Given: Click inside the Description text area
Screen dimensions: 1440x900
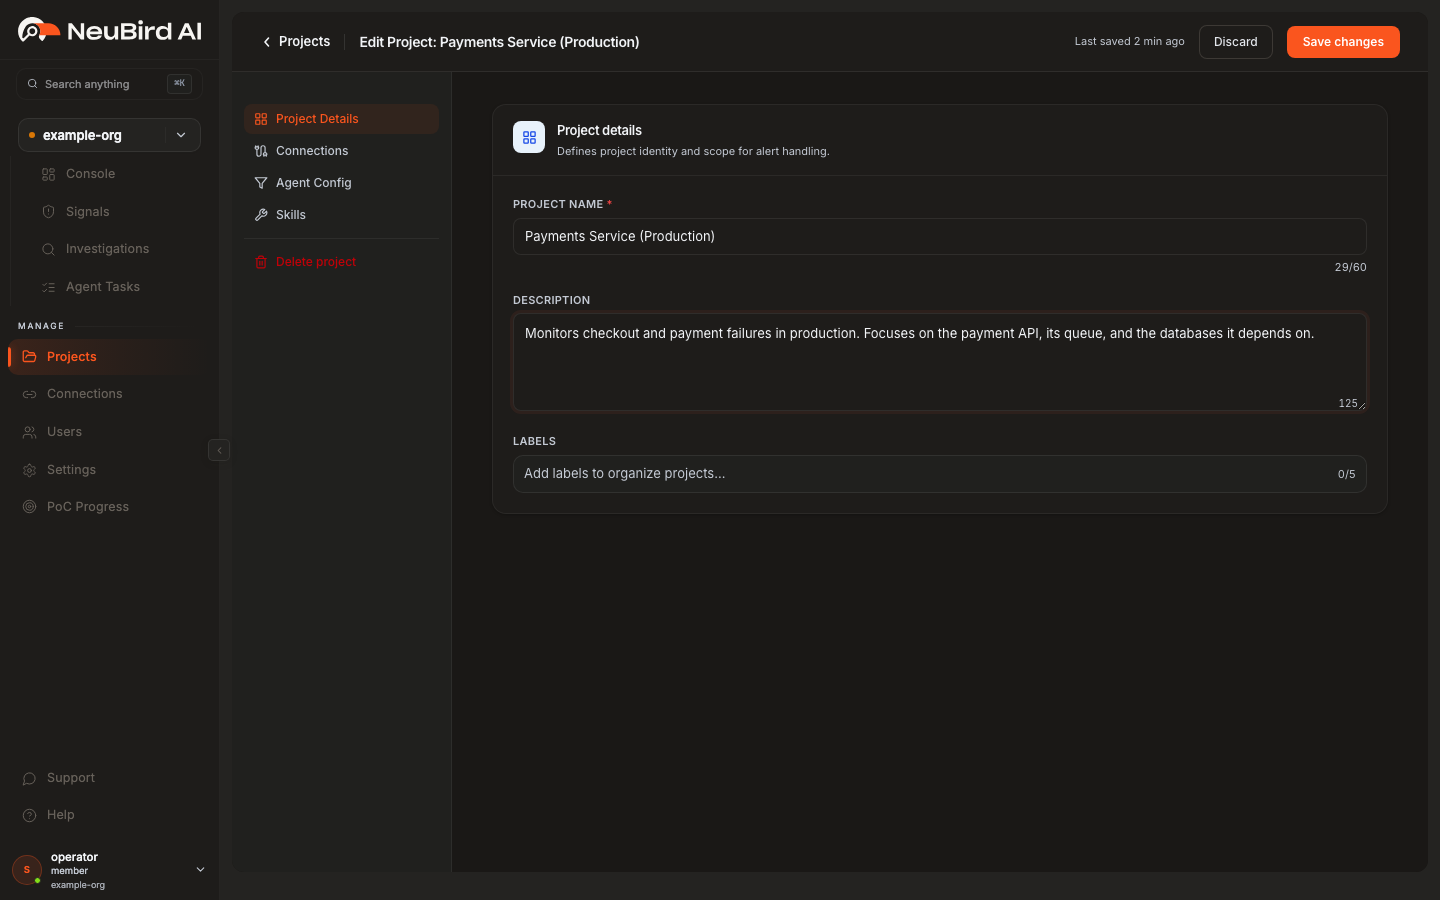Looking at the screenshot, I should coord(940,362).
